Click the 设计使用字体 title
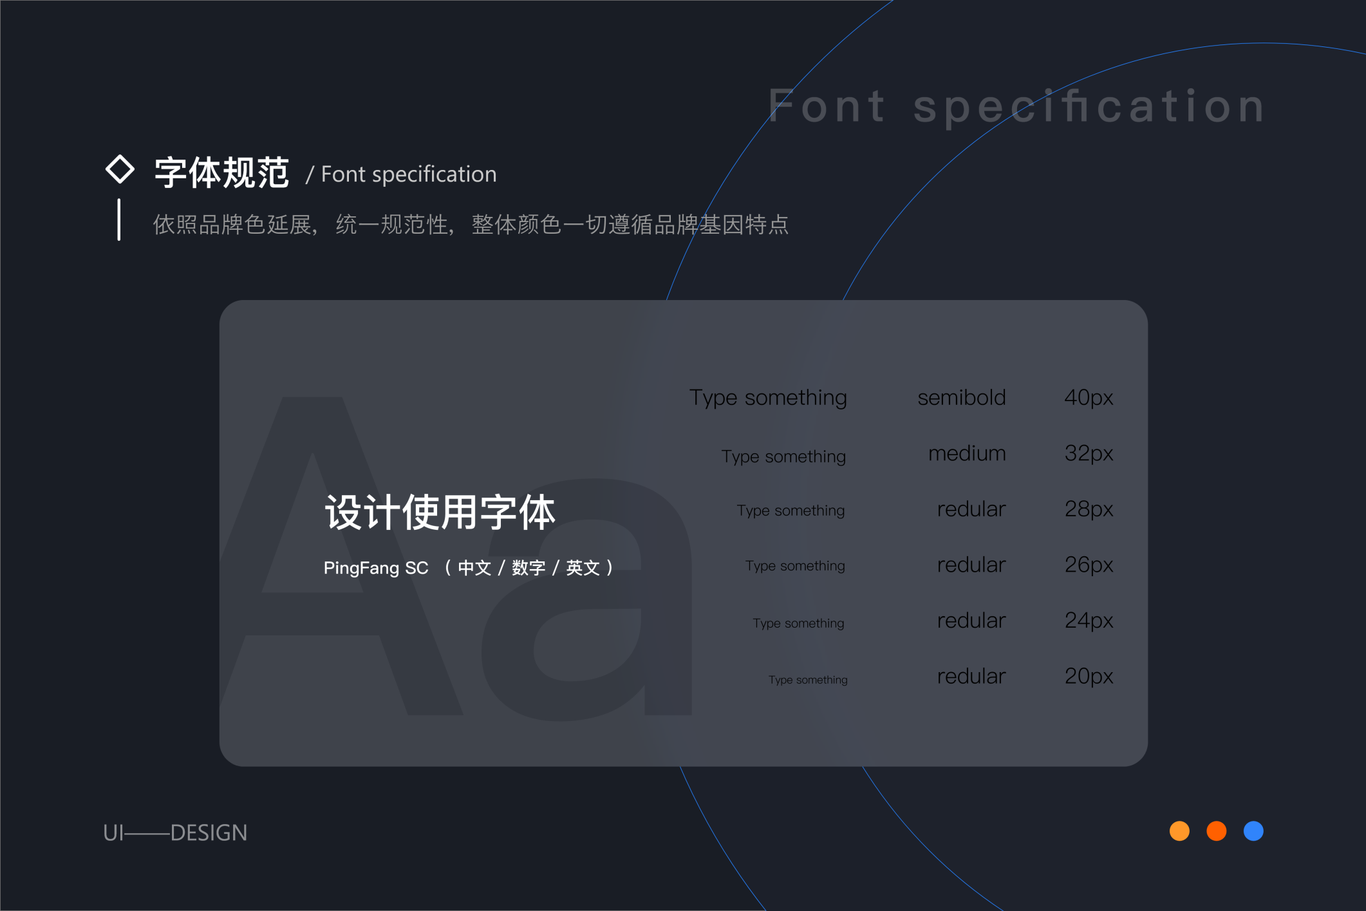 point(440,512)
